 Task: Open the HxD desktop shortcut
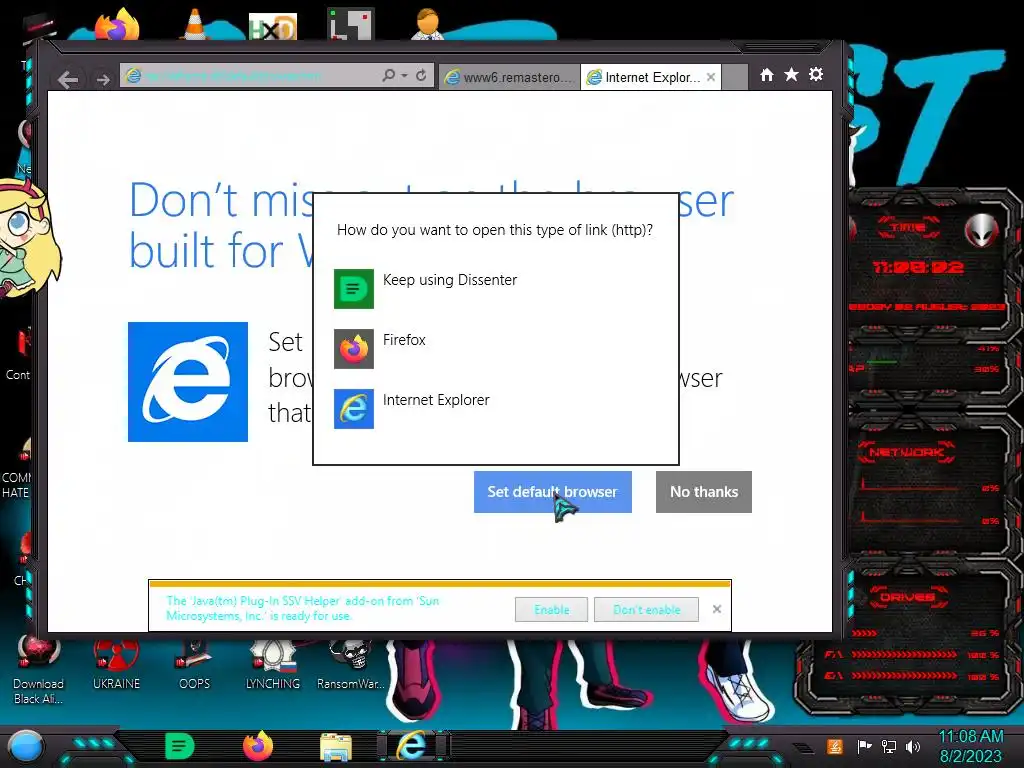pos(273,27)
